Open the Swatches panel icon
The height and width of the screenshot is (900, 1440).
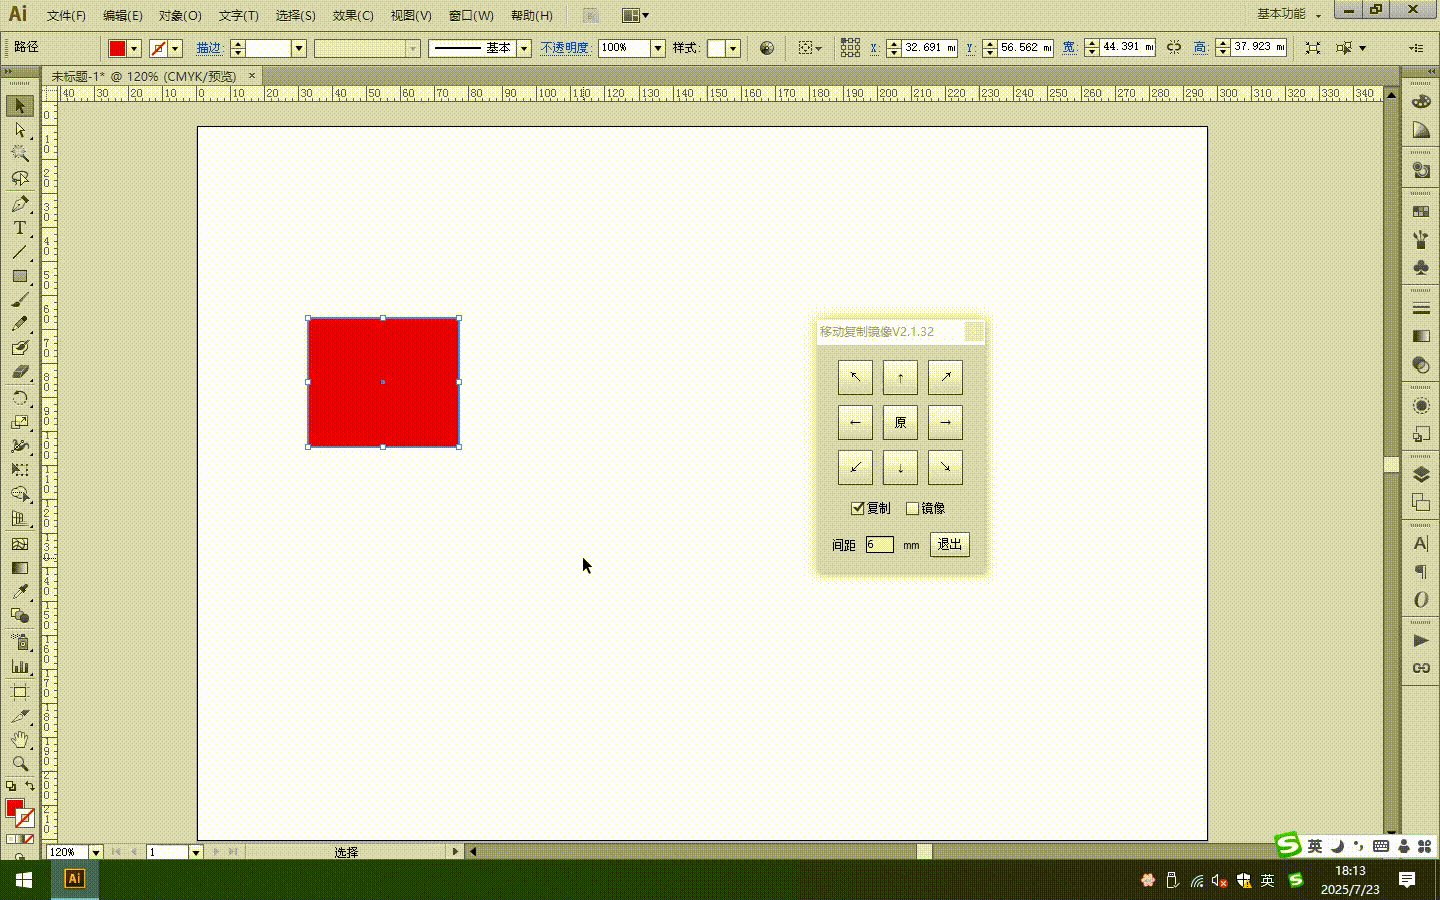1421,211
